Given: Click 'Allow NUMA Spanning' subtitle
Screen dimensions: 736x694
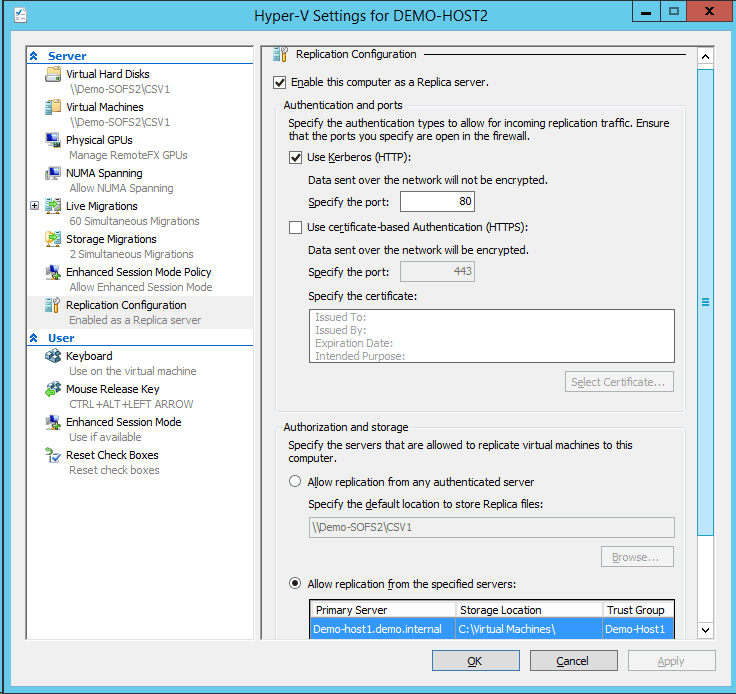Looking at the screenshot, I should tap(121, 188).
